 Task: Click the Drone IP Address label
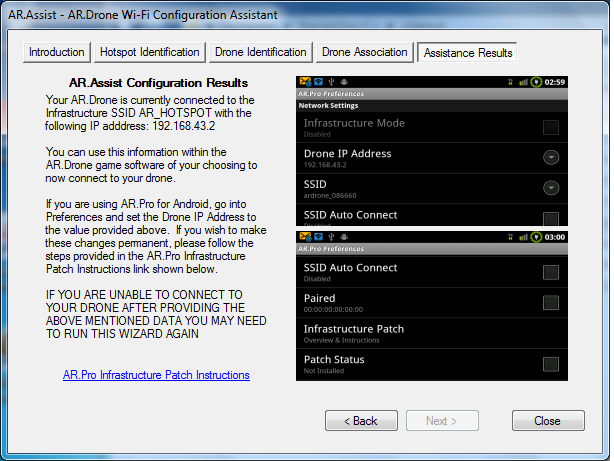point(347,154)
